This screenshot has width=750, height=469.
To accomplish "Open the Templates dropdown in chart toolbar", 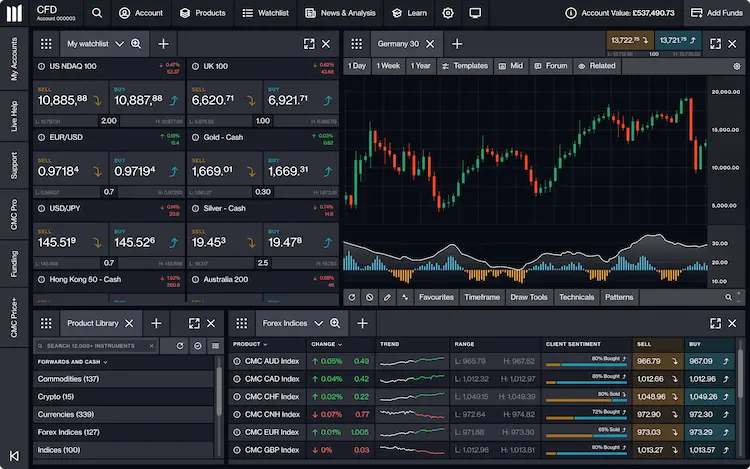I will coord(464,66).
